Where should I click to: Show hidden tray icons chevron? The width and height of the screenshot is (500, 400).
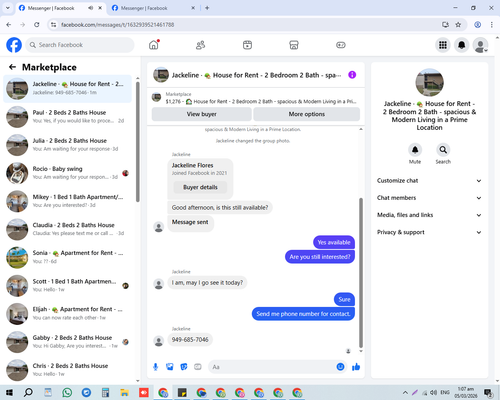(x=405, y=393)
